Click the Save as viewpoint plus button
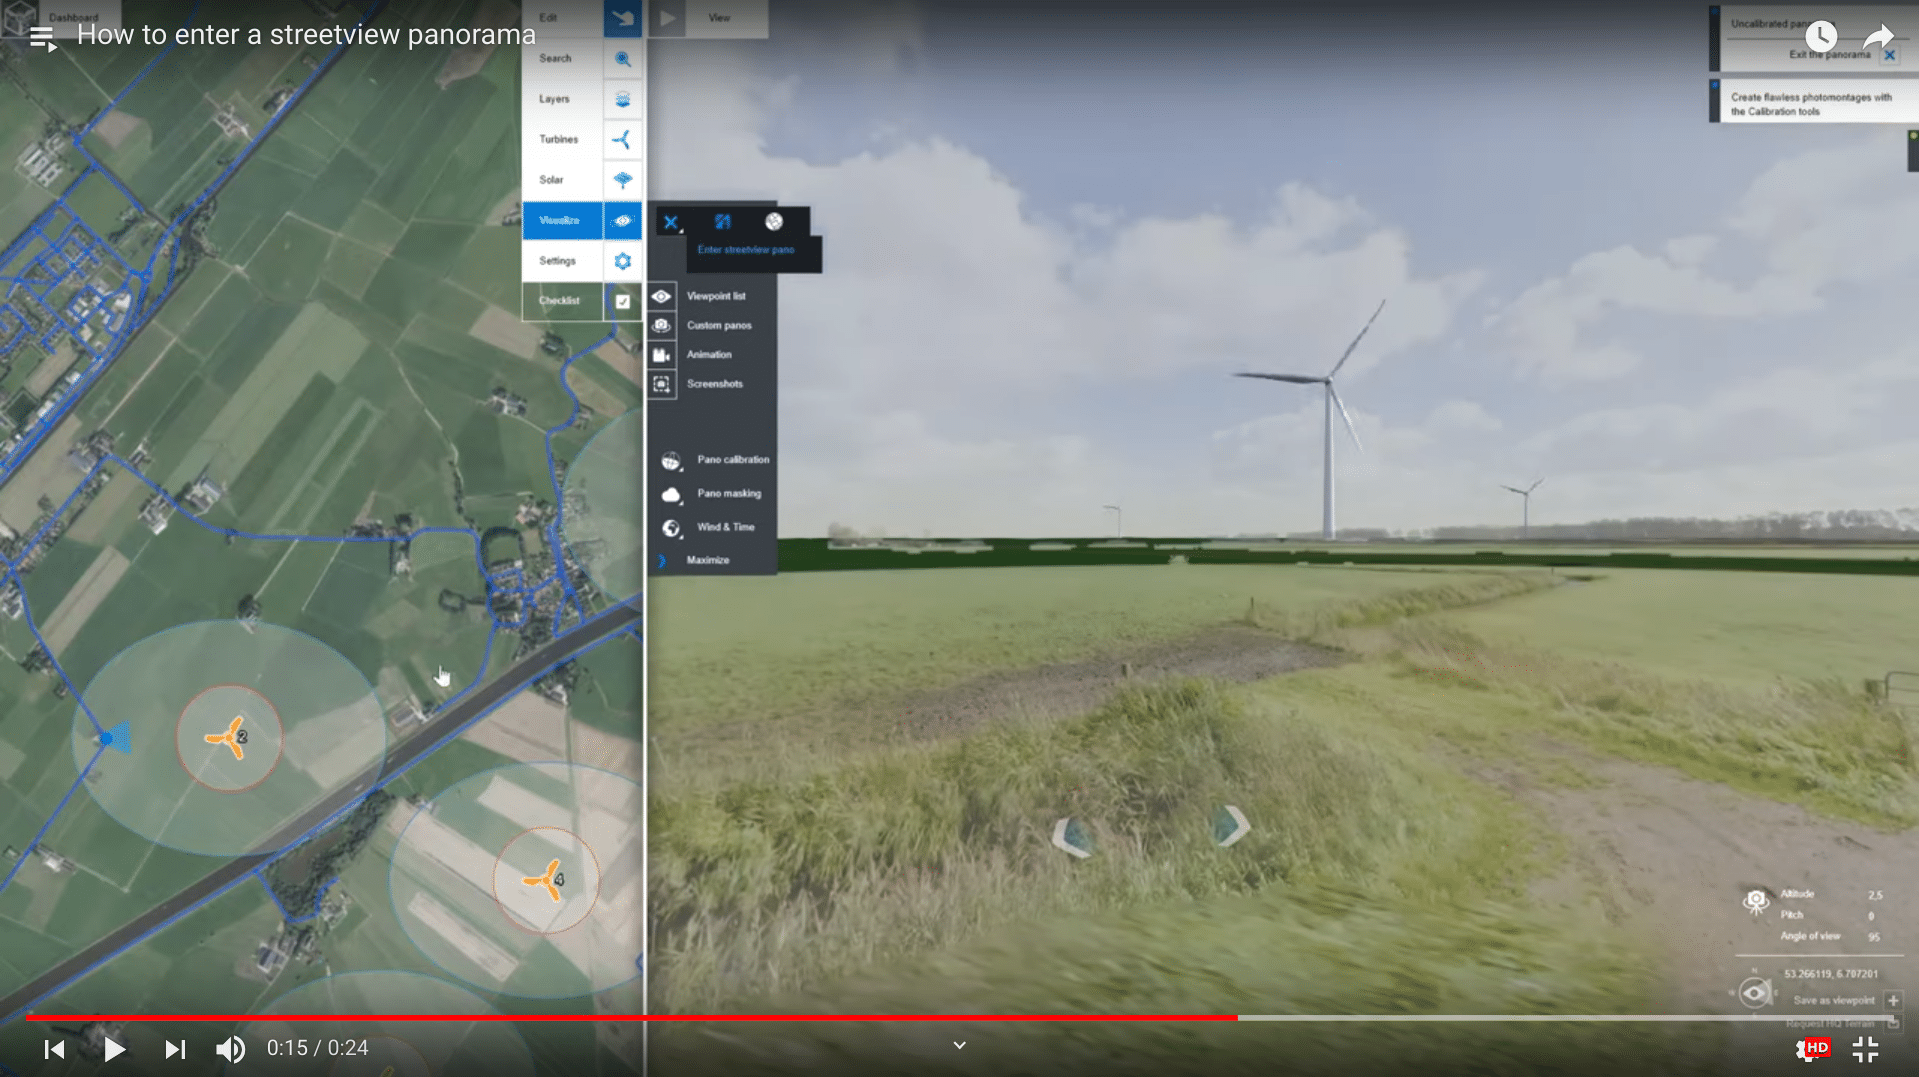This screenshot has width=1919, height=1077. [x=1893, y=1001]
